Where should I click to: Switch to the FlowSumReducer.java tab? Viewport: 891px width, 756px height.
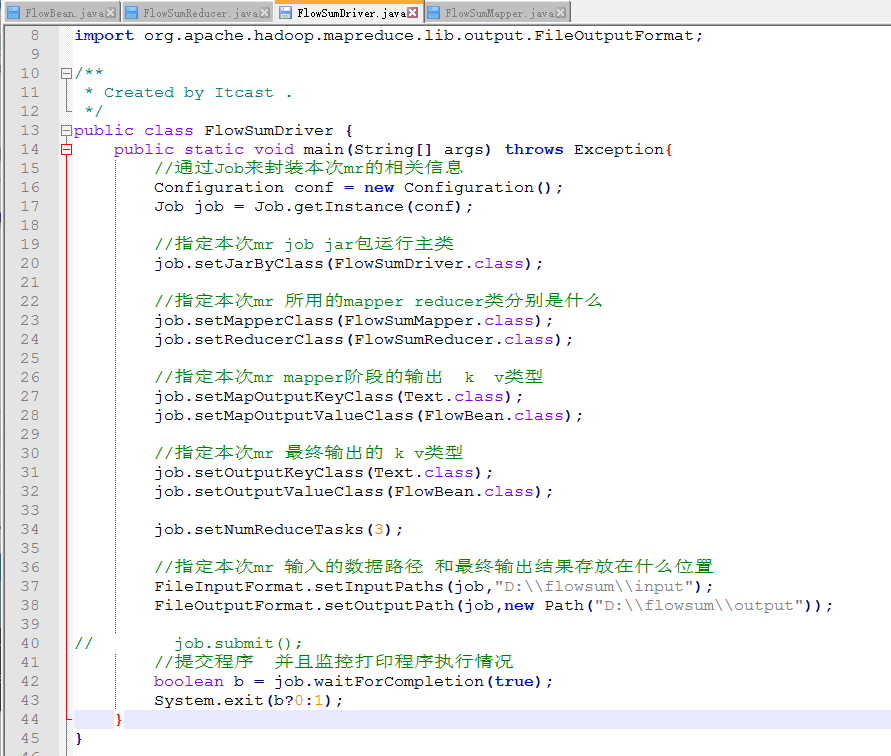197,13
